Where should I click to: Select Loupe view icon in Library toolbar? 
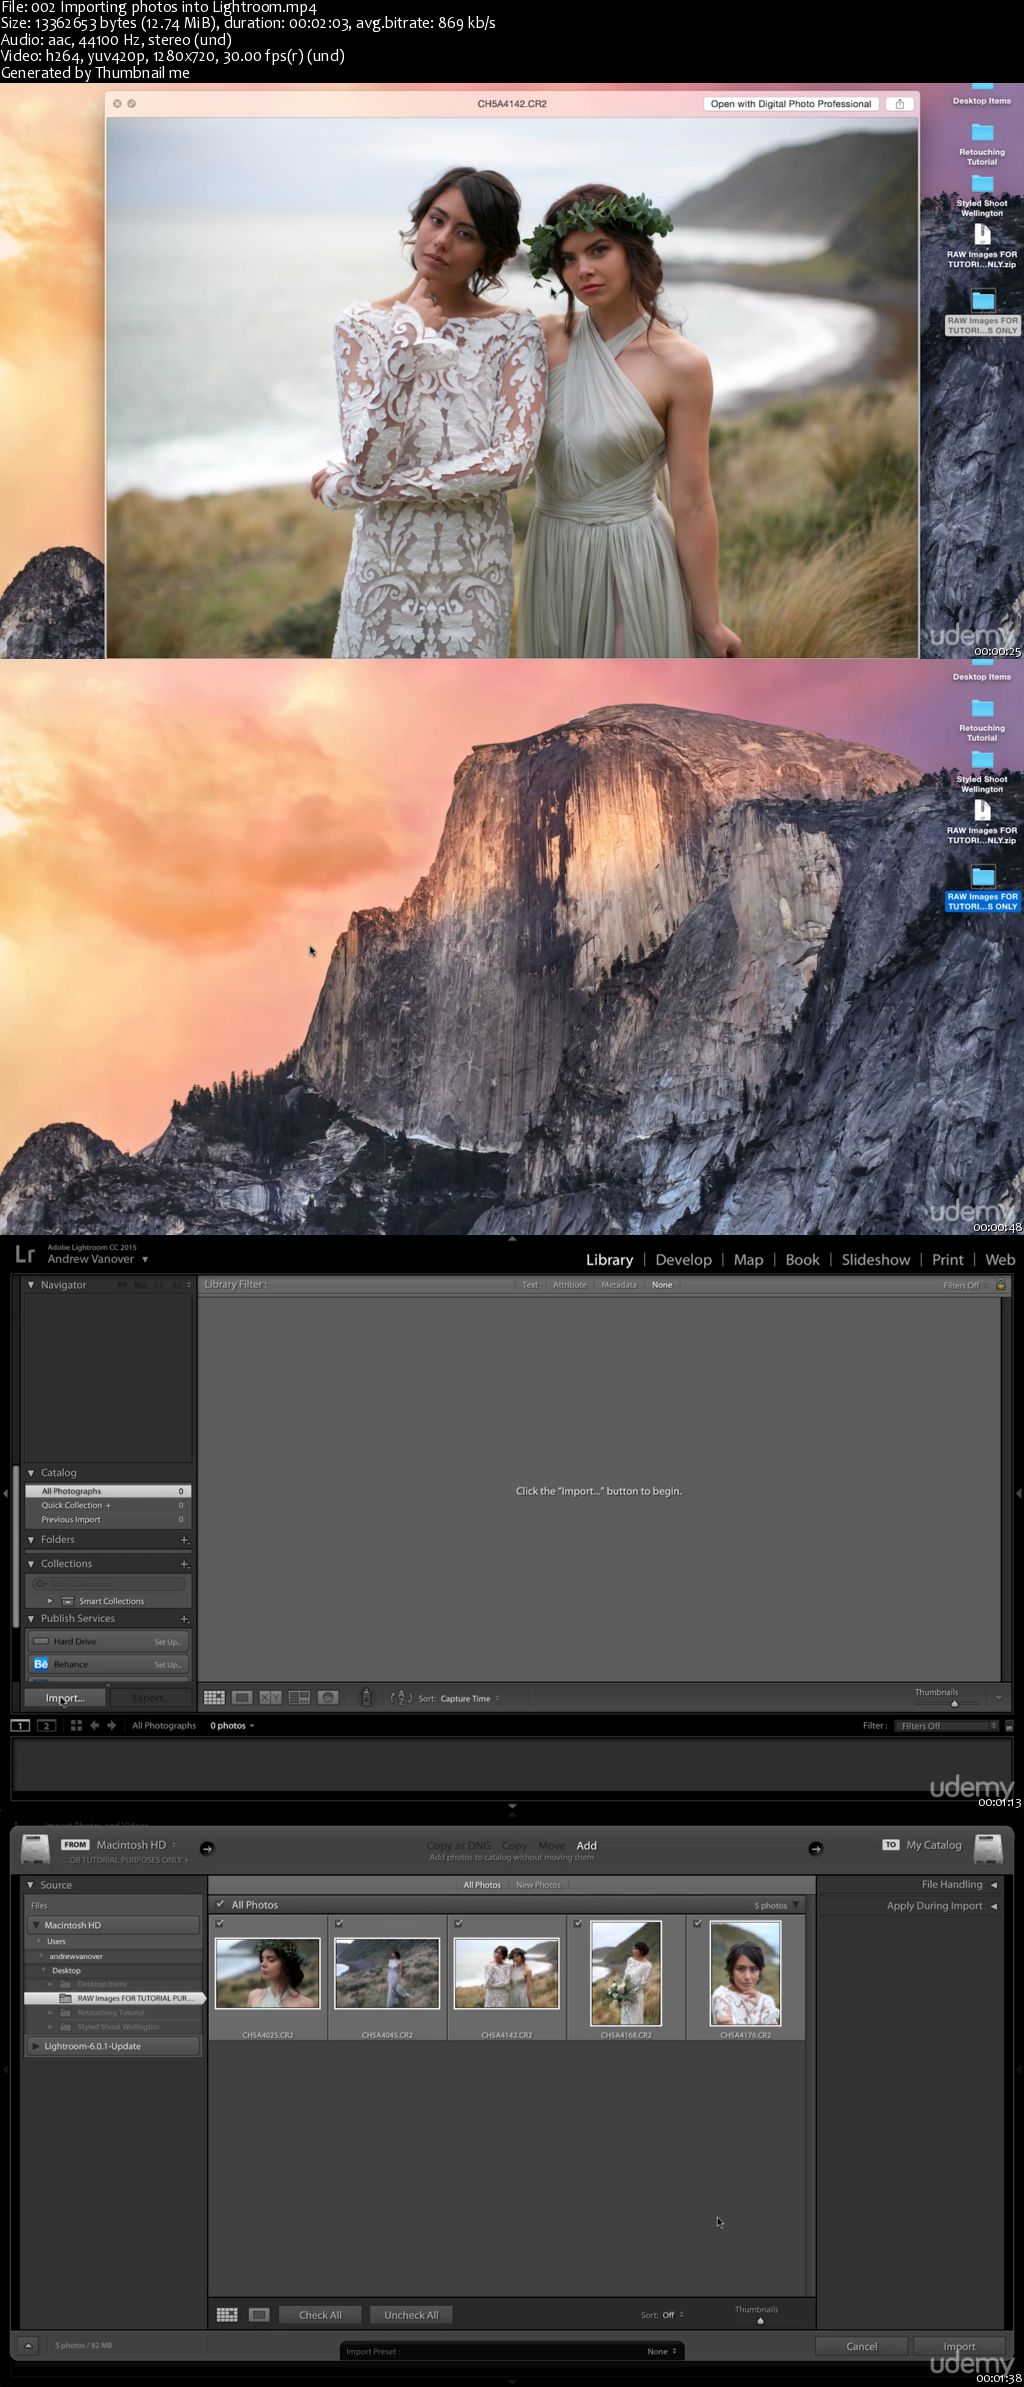[x=242, y=1697]
